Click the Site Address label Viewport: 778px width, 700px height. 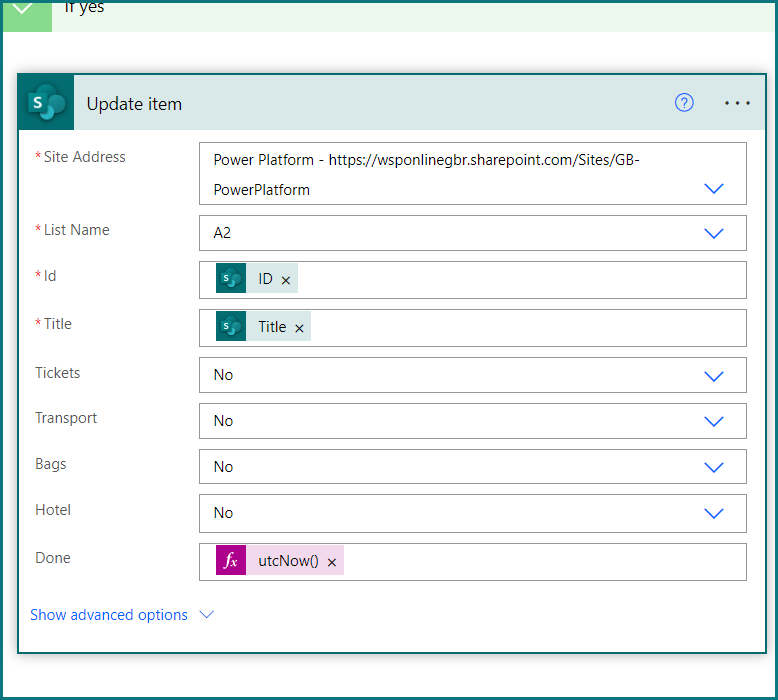pyautogui.click(x=84, y=157)
